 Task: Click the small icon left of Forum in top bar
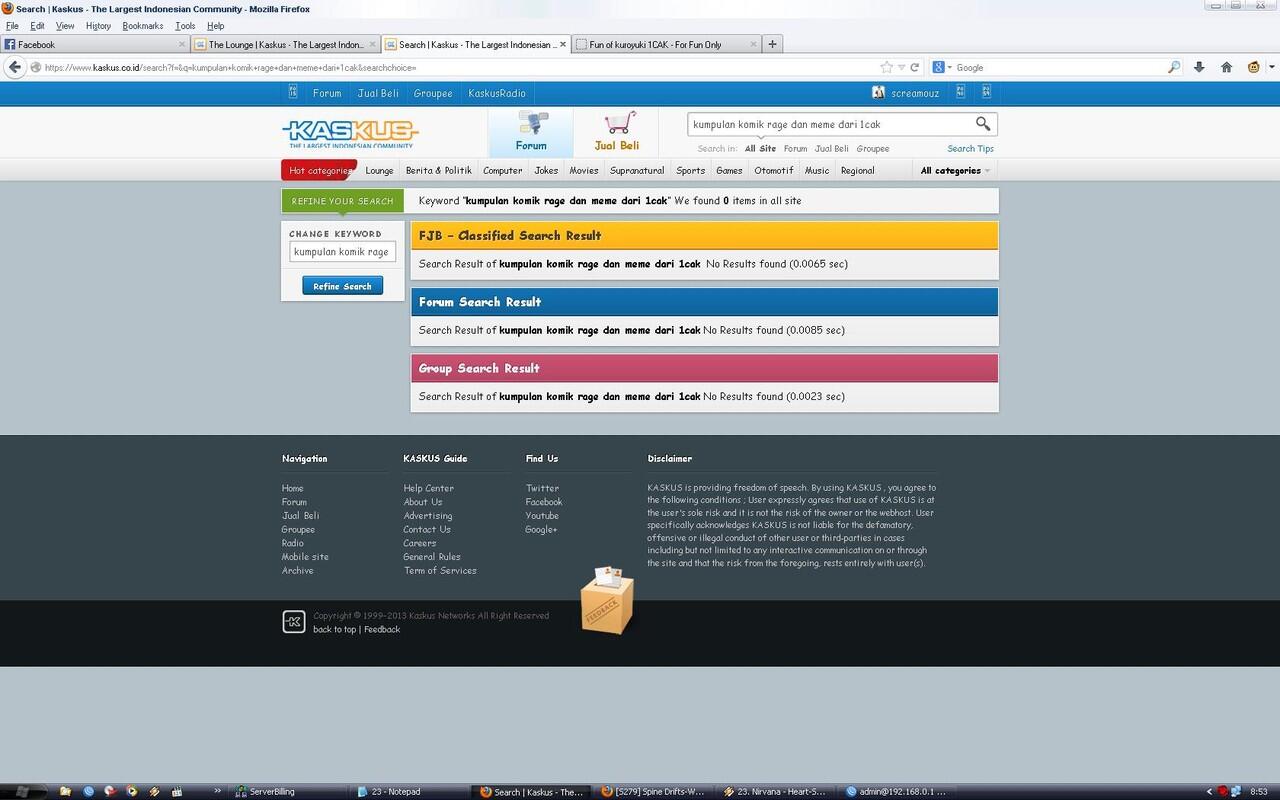click(293, 92)
